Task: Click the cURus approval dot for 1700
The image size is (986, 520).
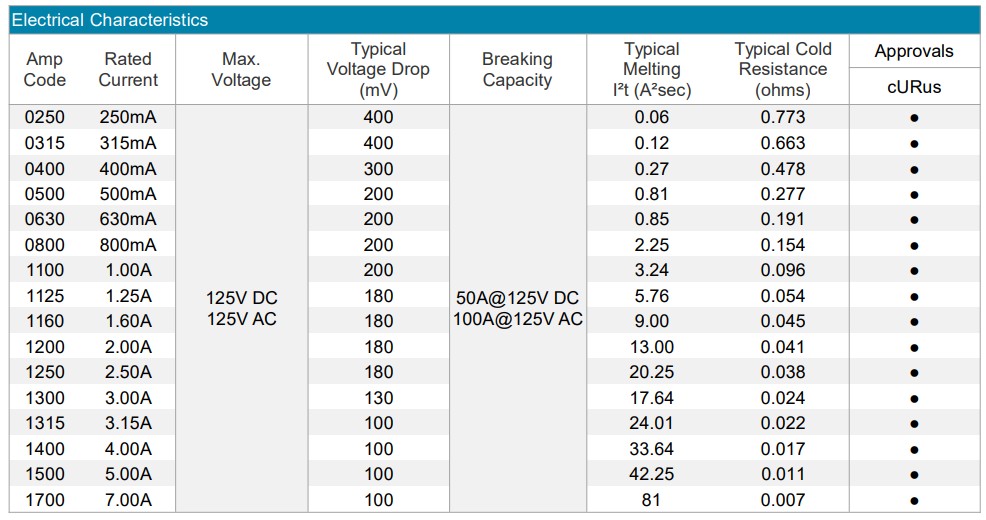Action: (x=914, y=501)
